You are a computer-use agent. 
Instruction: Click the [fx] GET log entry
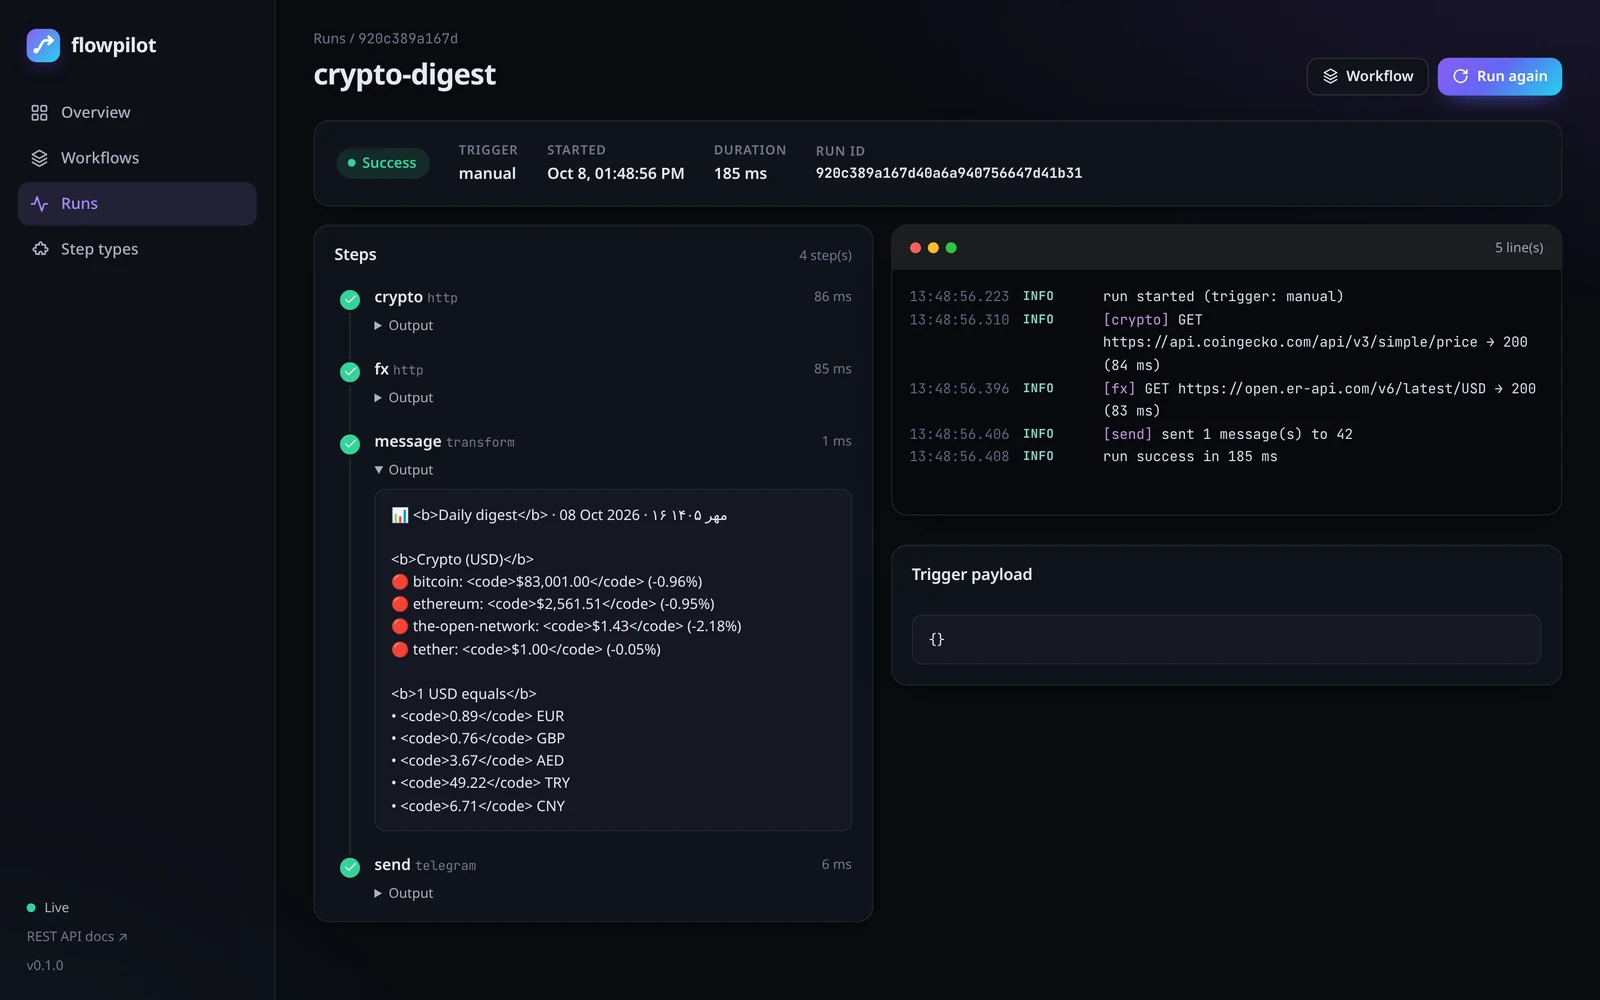click(1319, 400)
